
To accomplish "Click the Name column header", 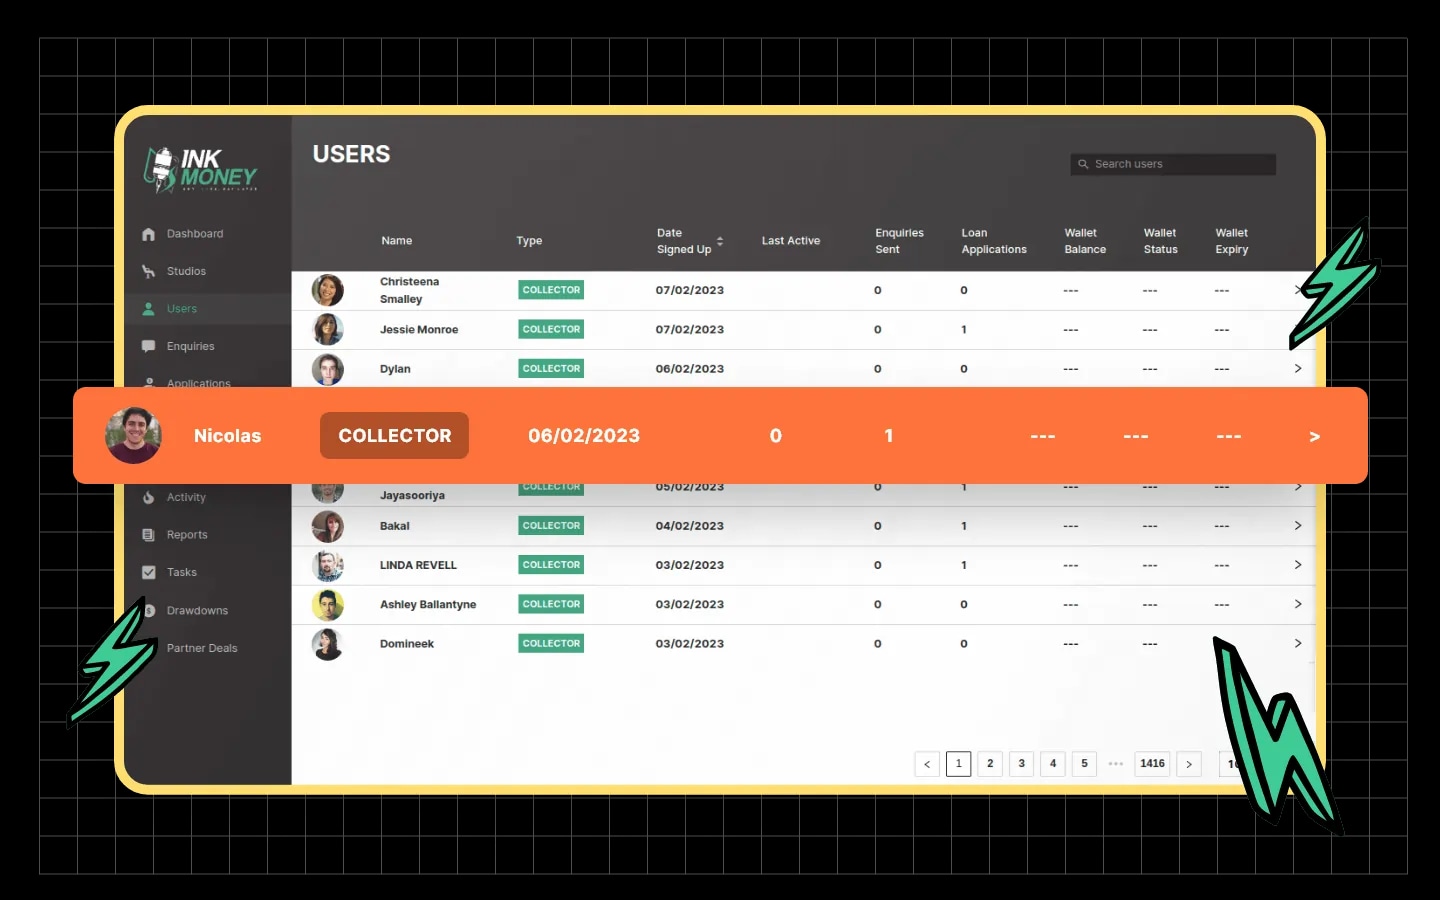I will pos(397,241).
